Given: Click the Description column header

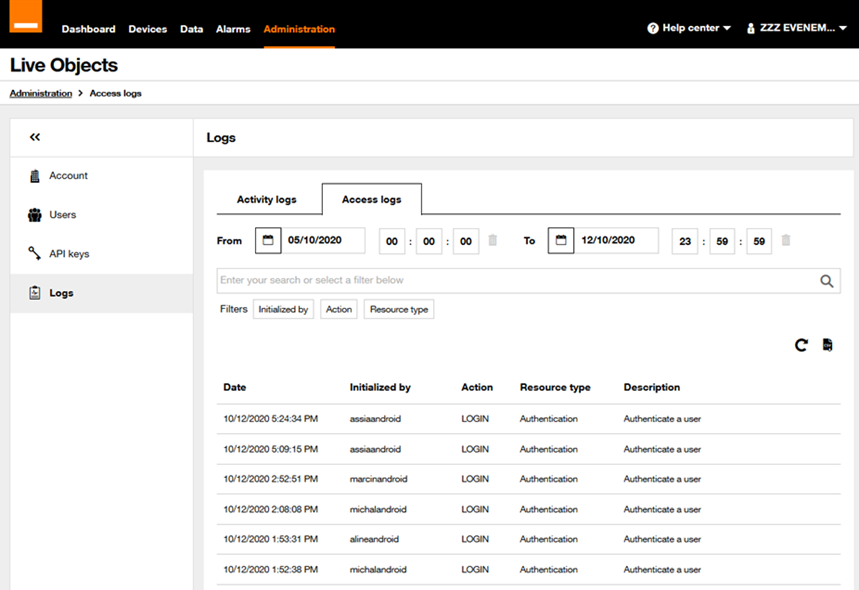Looking at the screenshot, I should [x=652, y=387].
